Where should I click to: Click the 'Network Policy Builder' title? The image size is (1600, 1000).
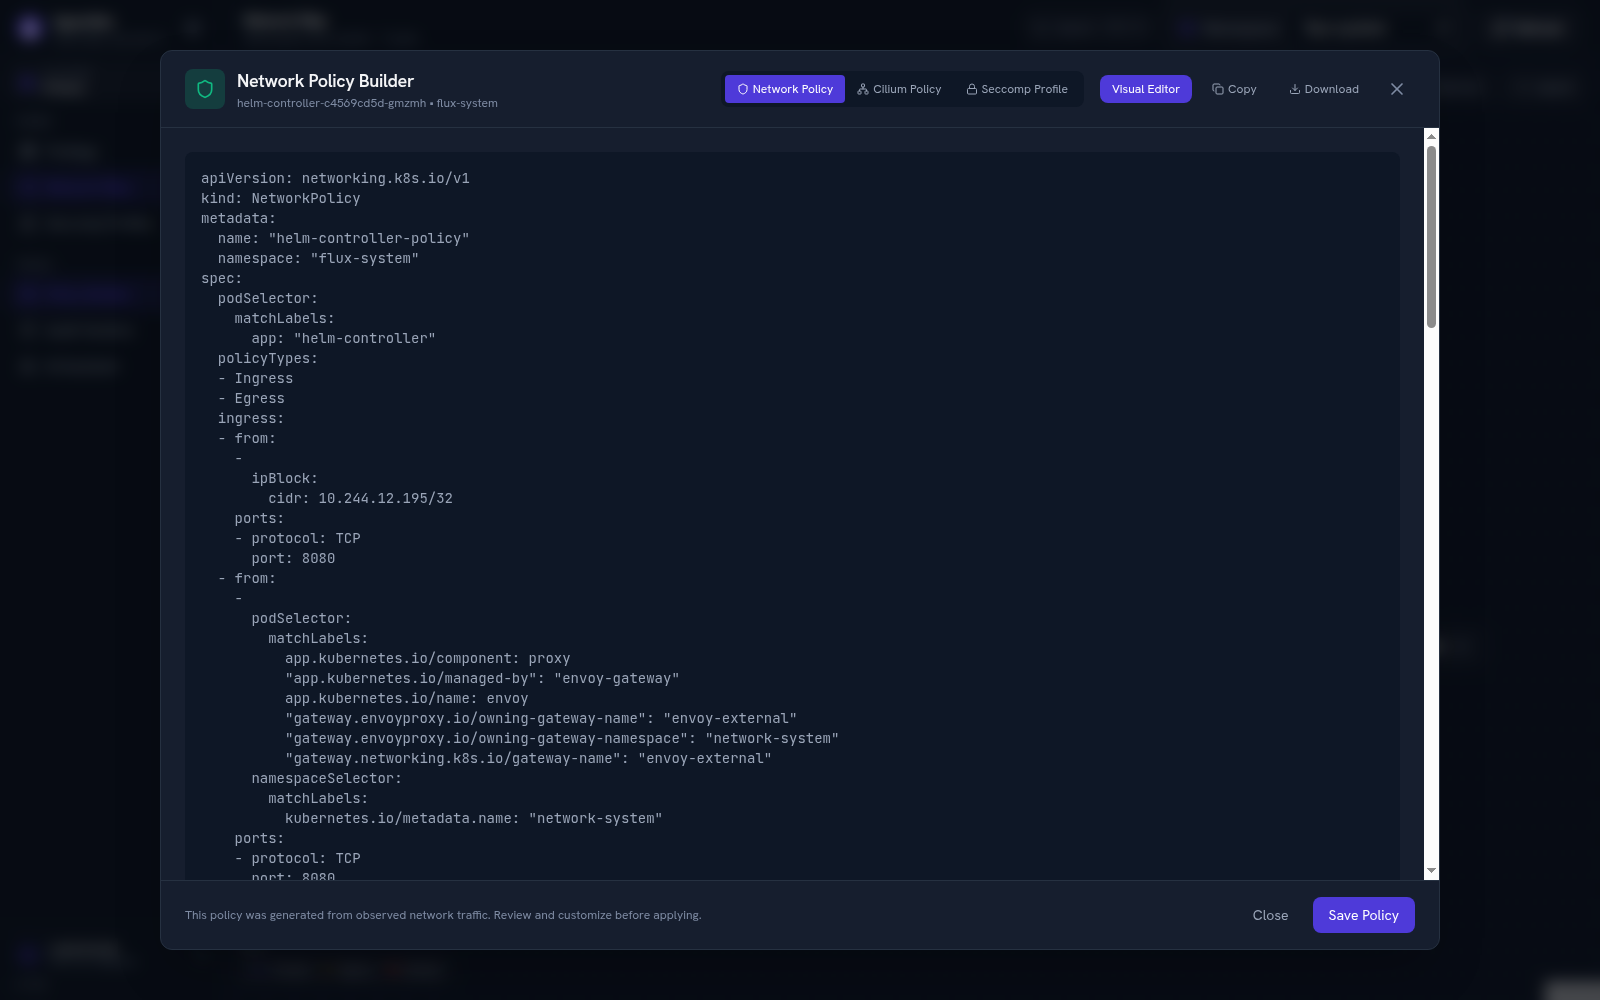pyautogui.click(x=325, y=81)
